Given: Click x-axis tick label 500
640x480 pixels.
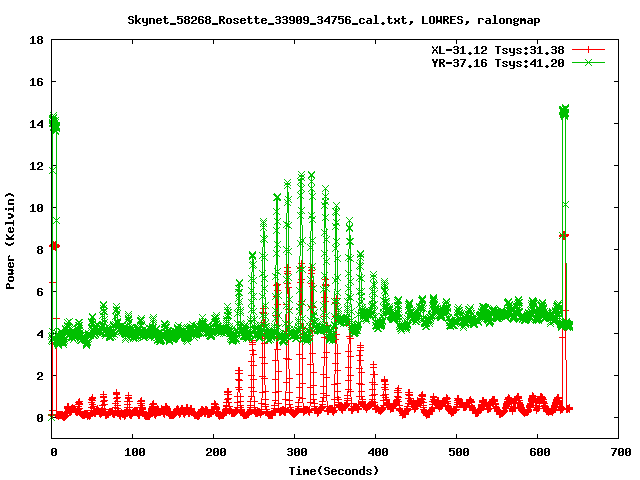Looking at the screenshot, I should pos(458,452).
